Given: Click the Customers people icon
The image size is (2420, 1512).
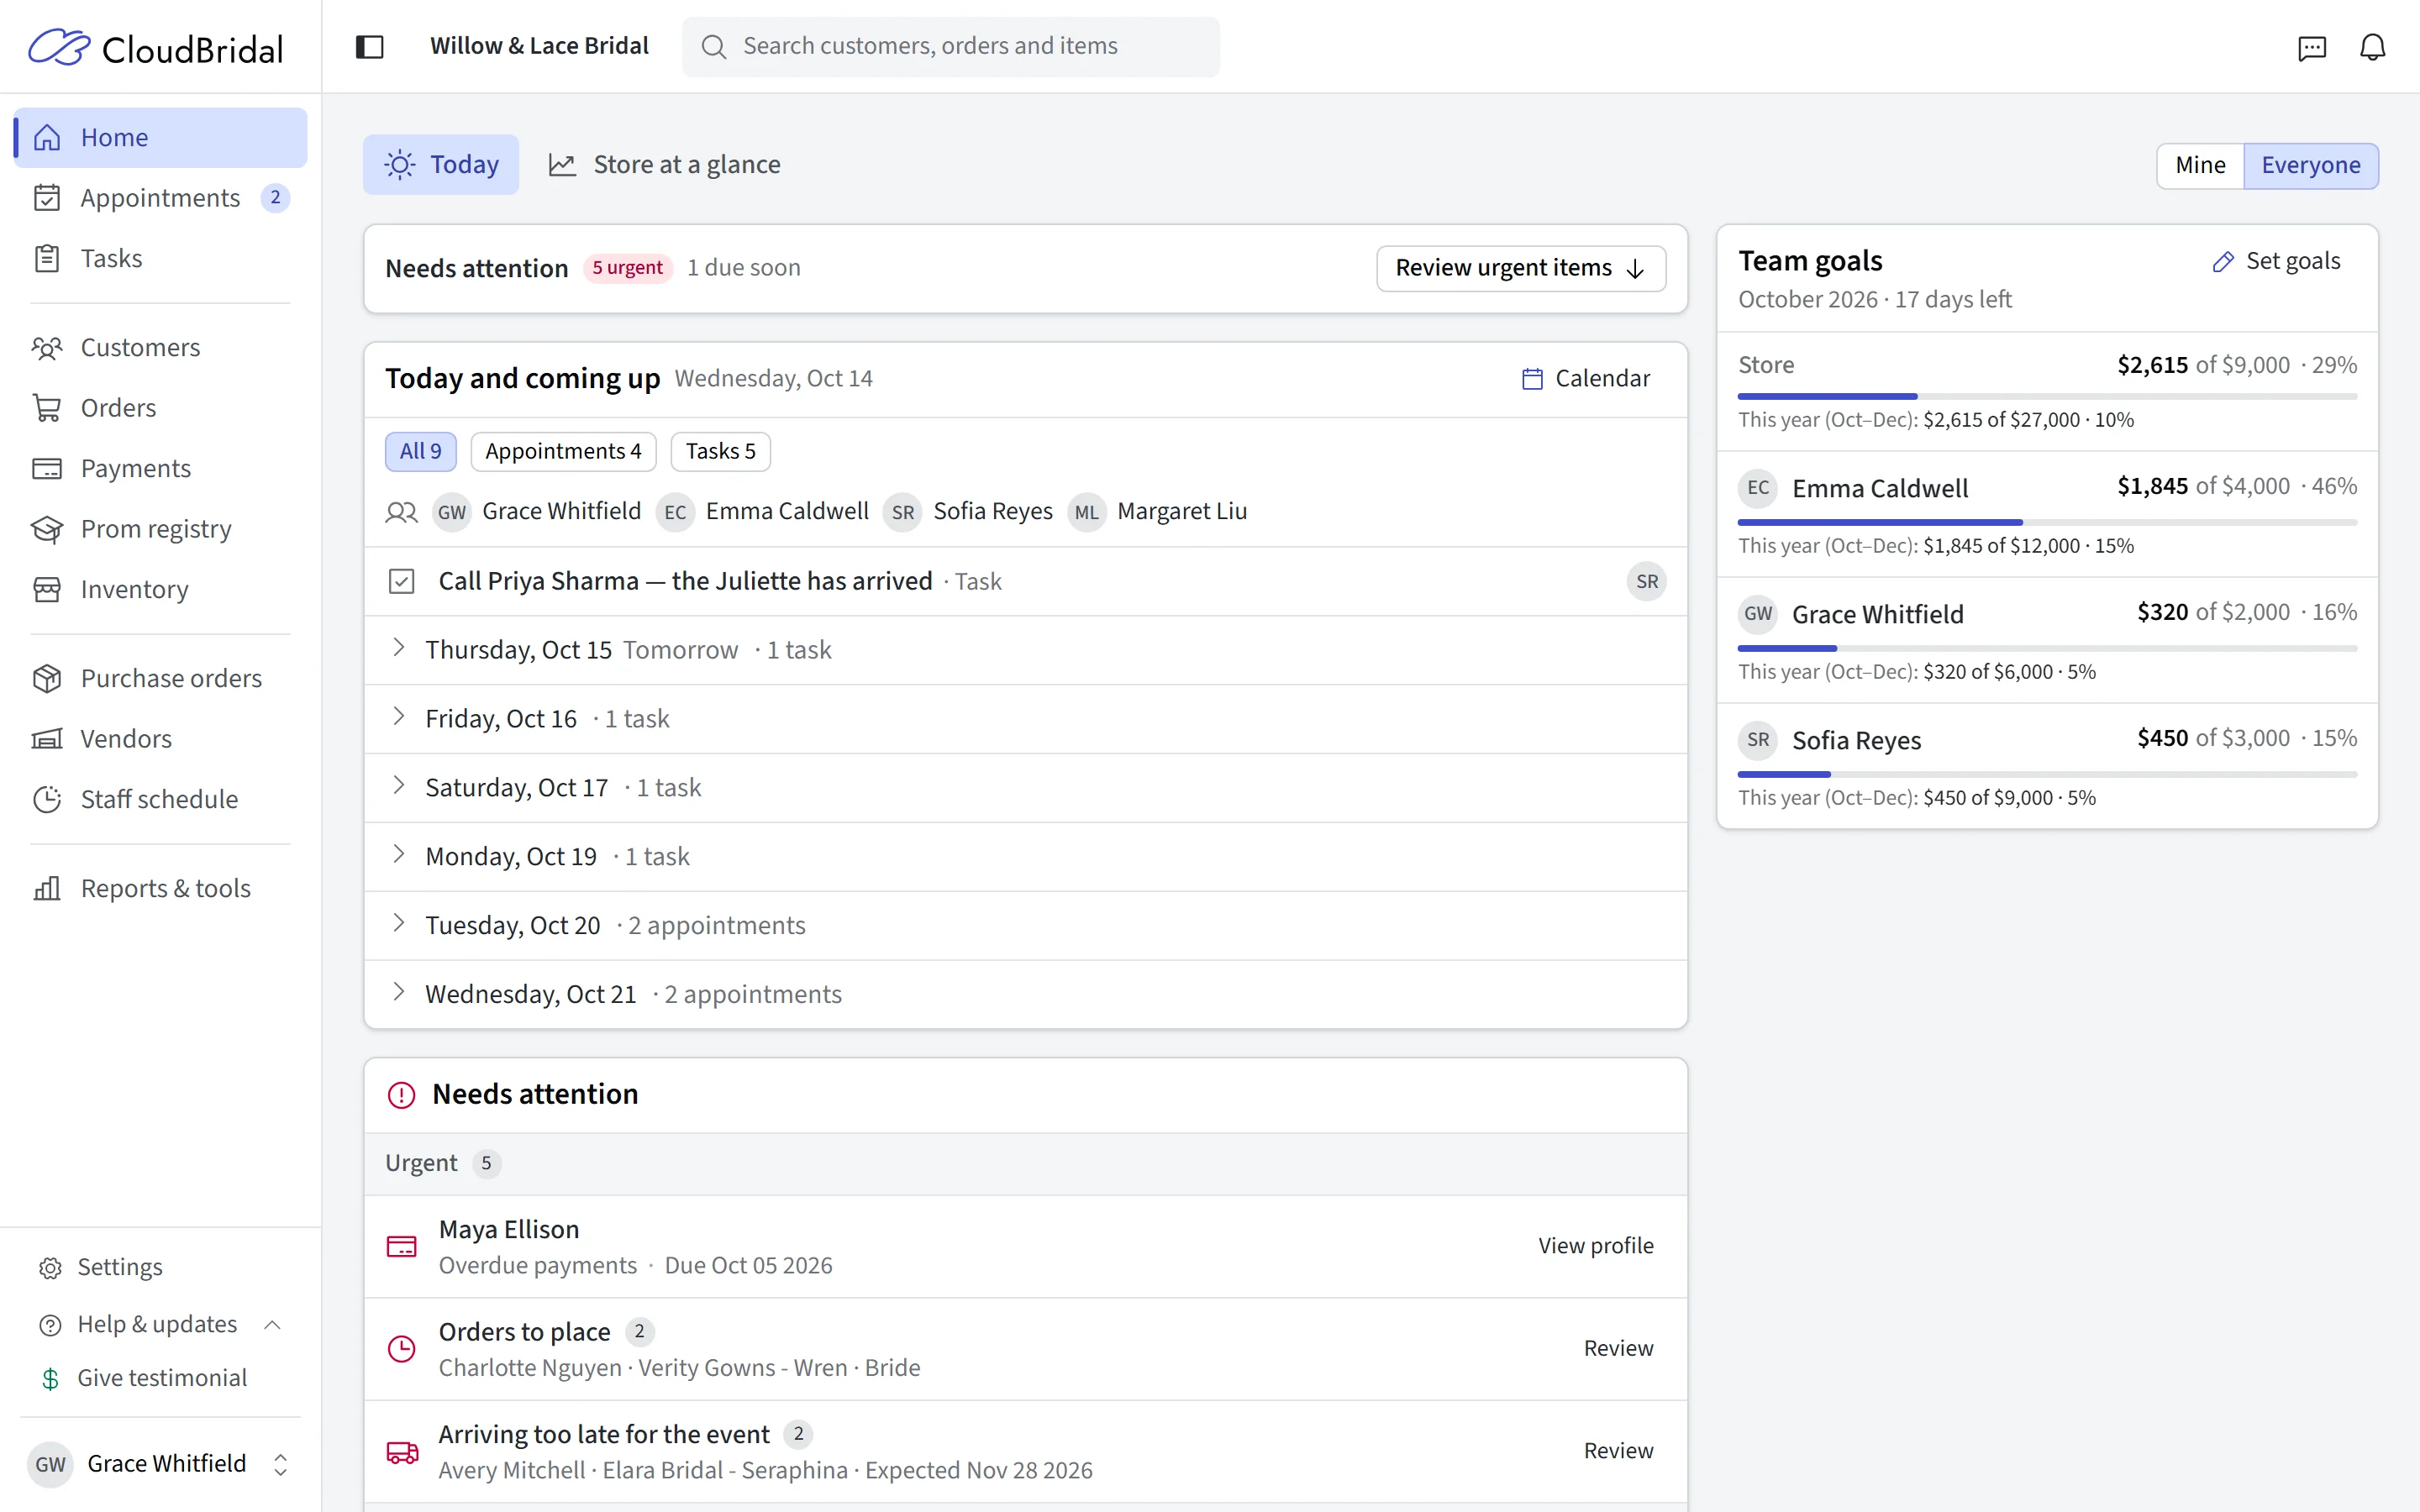Looking at the screenshot, I should click(x=47, y=347).
